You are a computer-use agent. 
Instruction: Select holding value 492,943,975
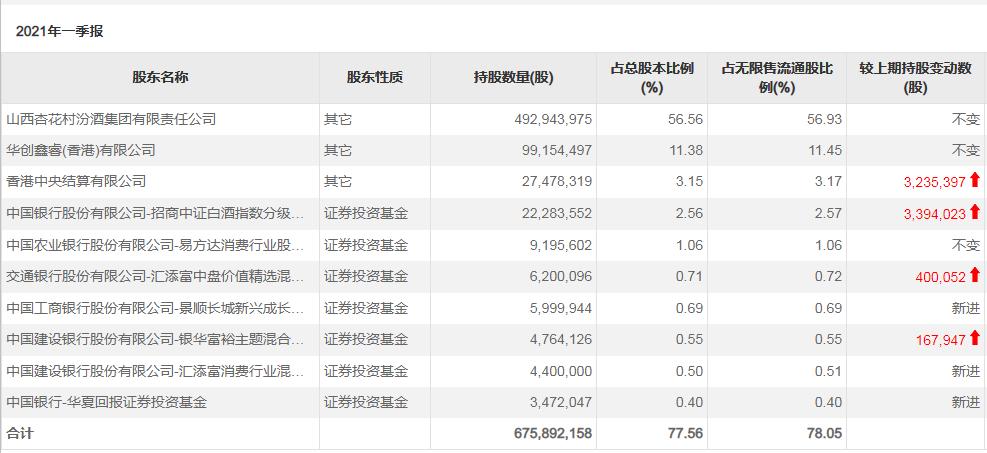(x=553, y=119)
